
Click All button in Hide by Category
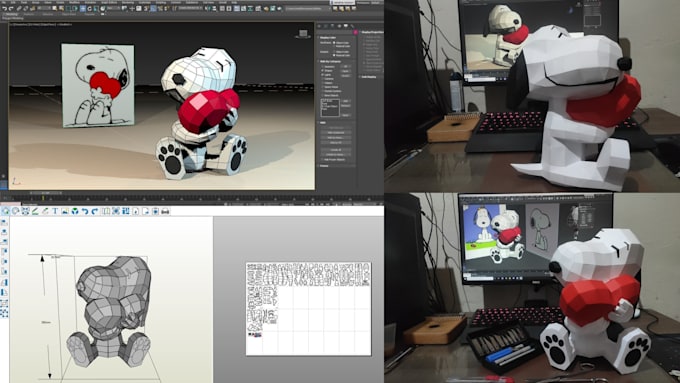346,66
